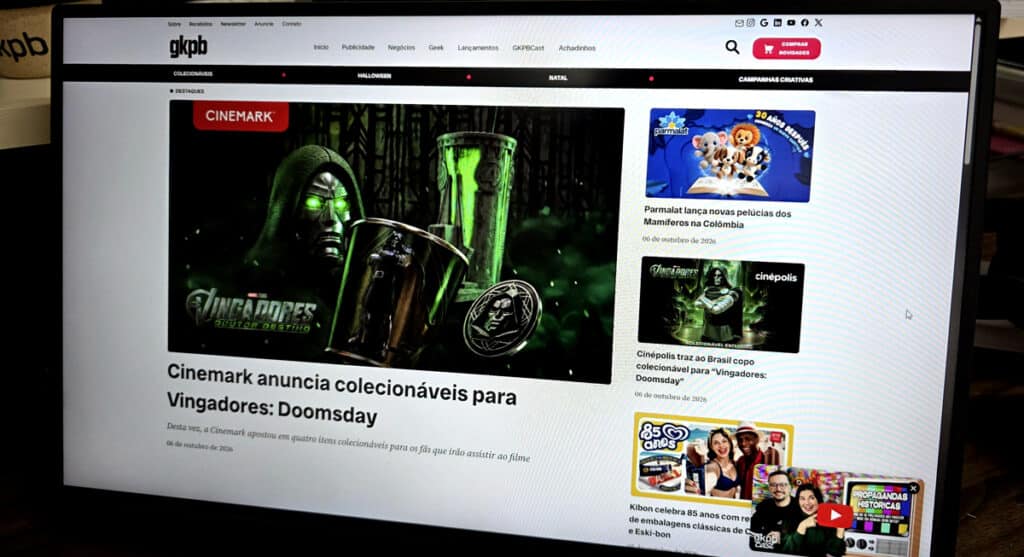Viewport: 1024px width, 557px height.
Task: Click the search magnifier icon
Action: [x=732, y=47]
